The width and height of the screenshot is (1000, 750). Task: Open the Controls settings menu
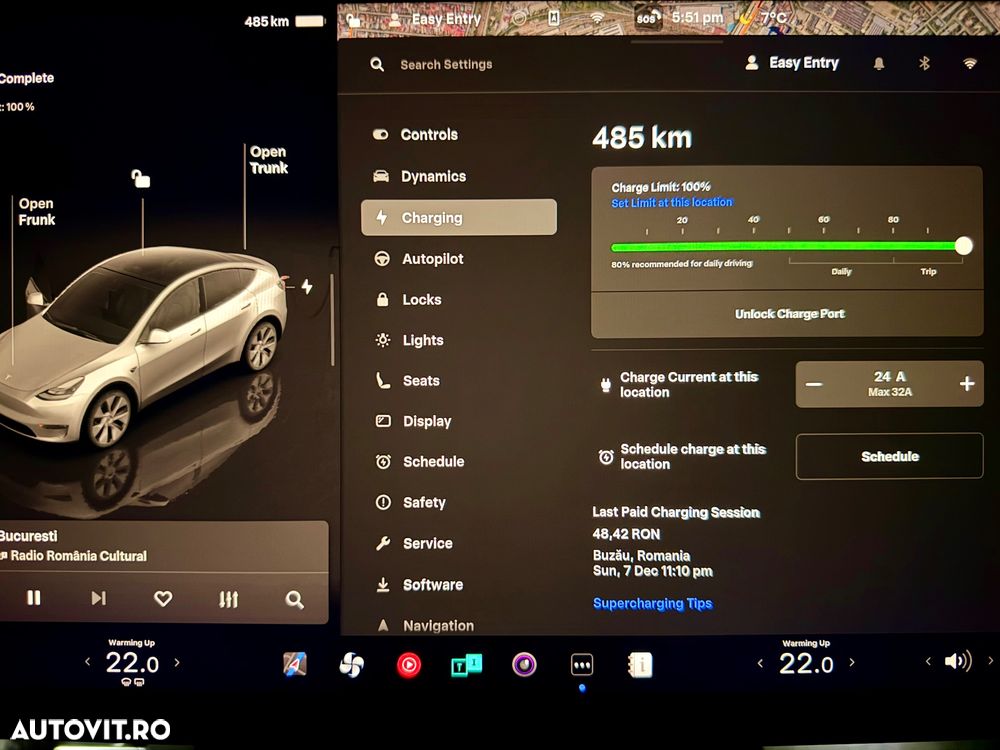click(416, 135)
